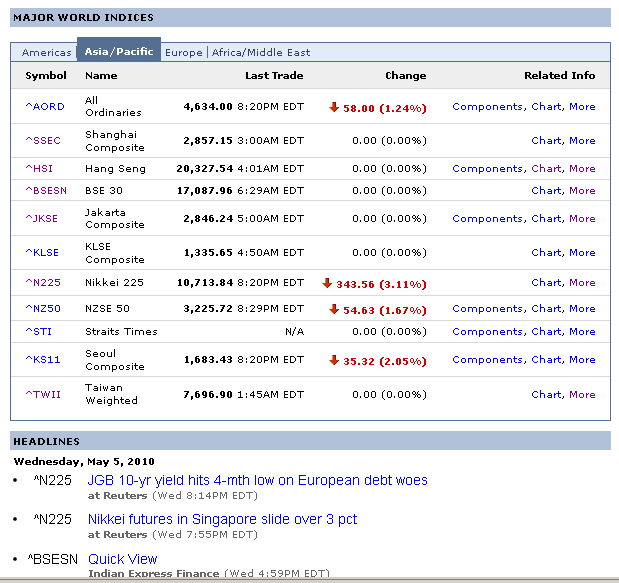Click the Change column header
619x583 pixels.
tap(405, 75)
